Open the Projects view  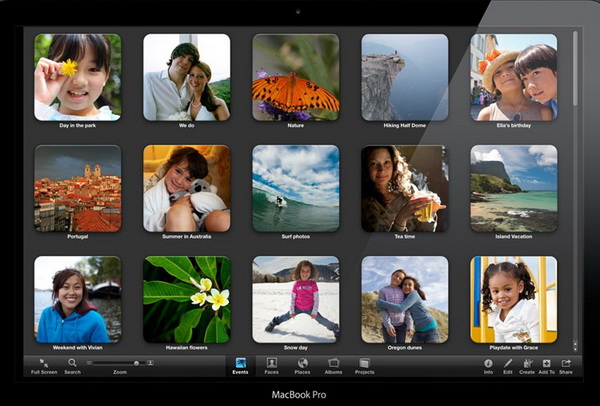pos(364,364)
